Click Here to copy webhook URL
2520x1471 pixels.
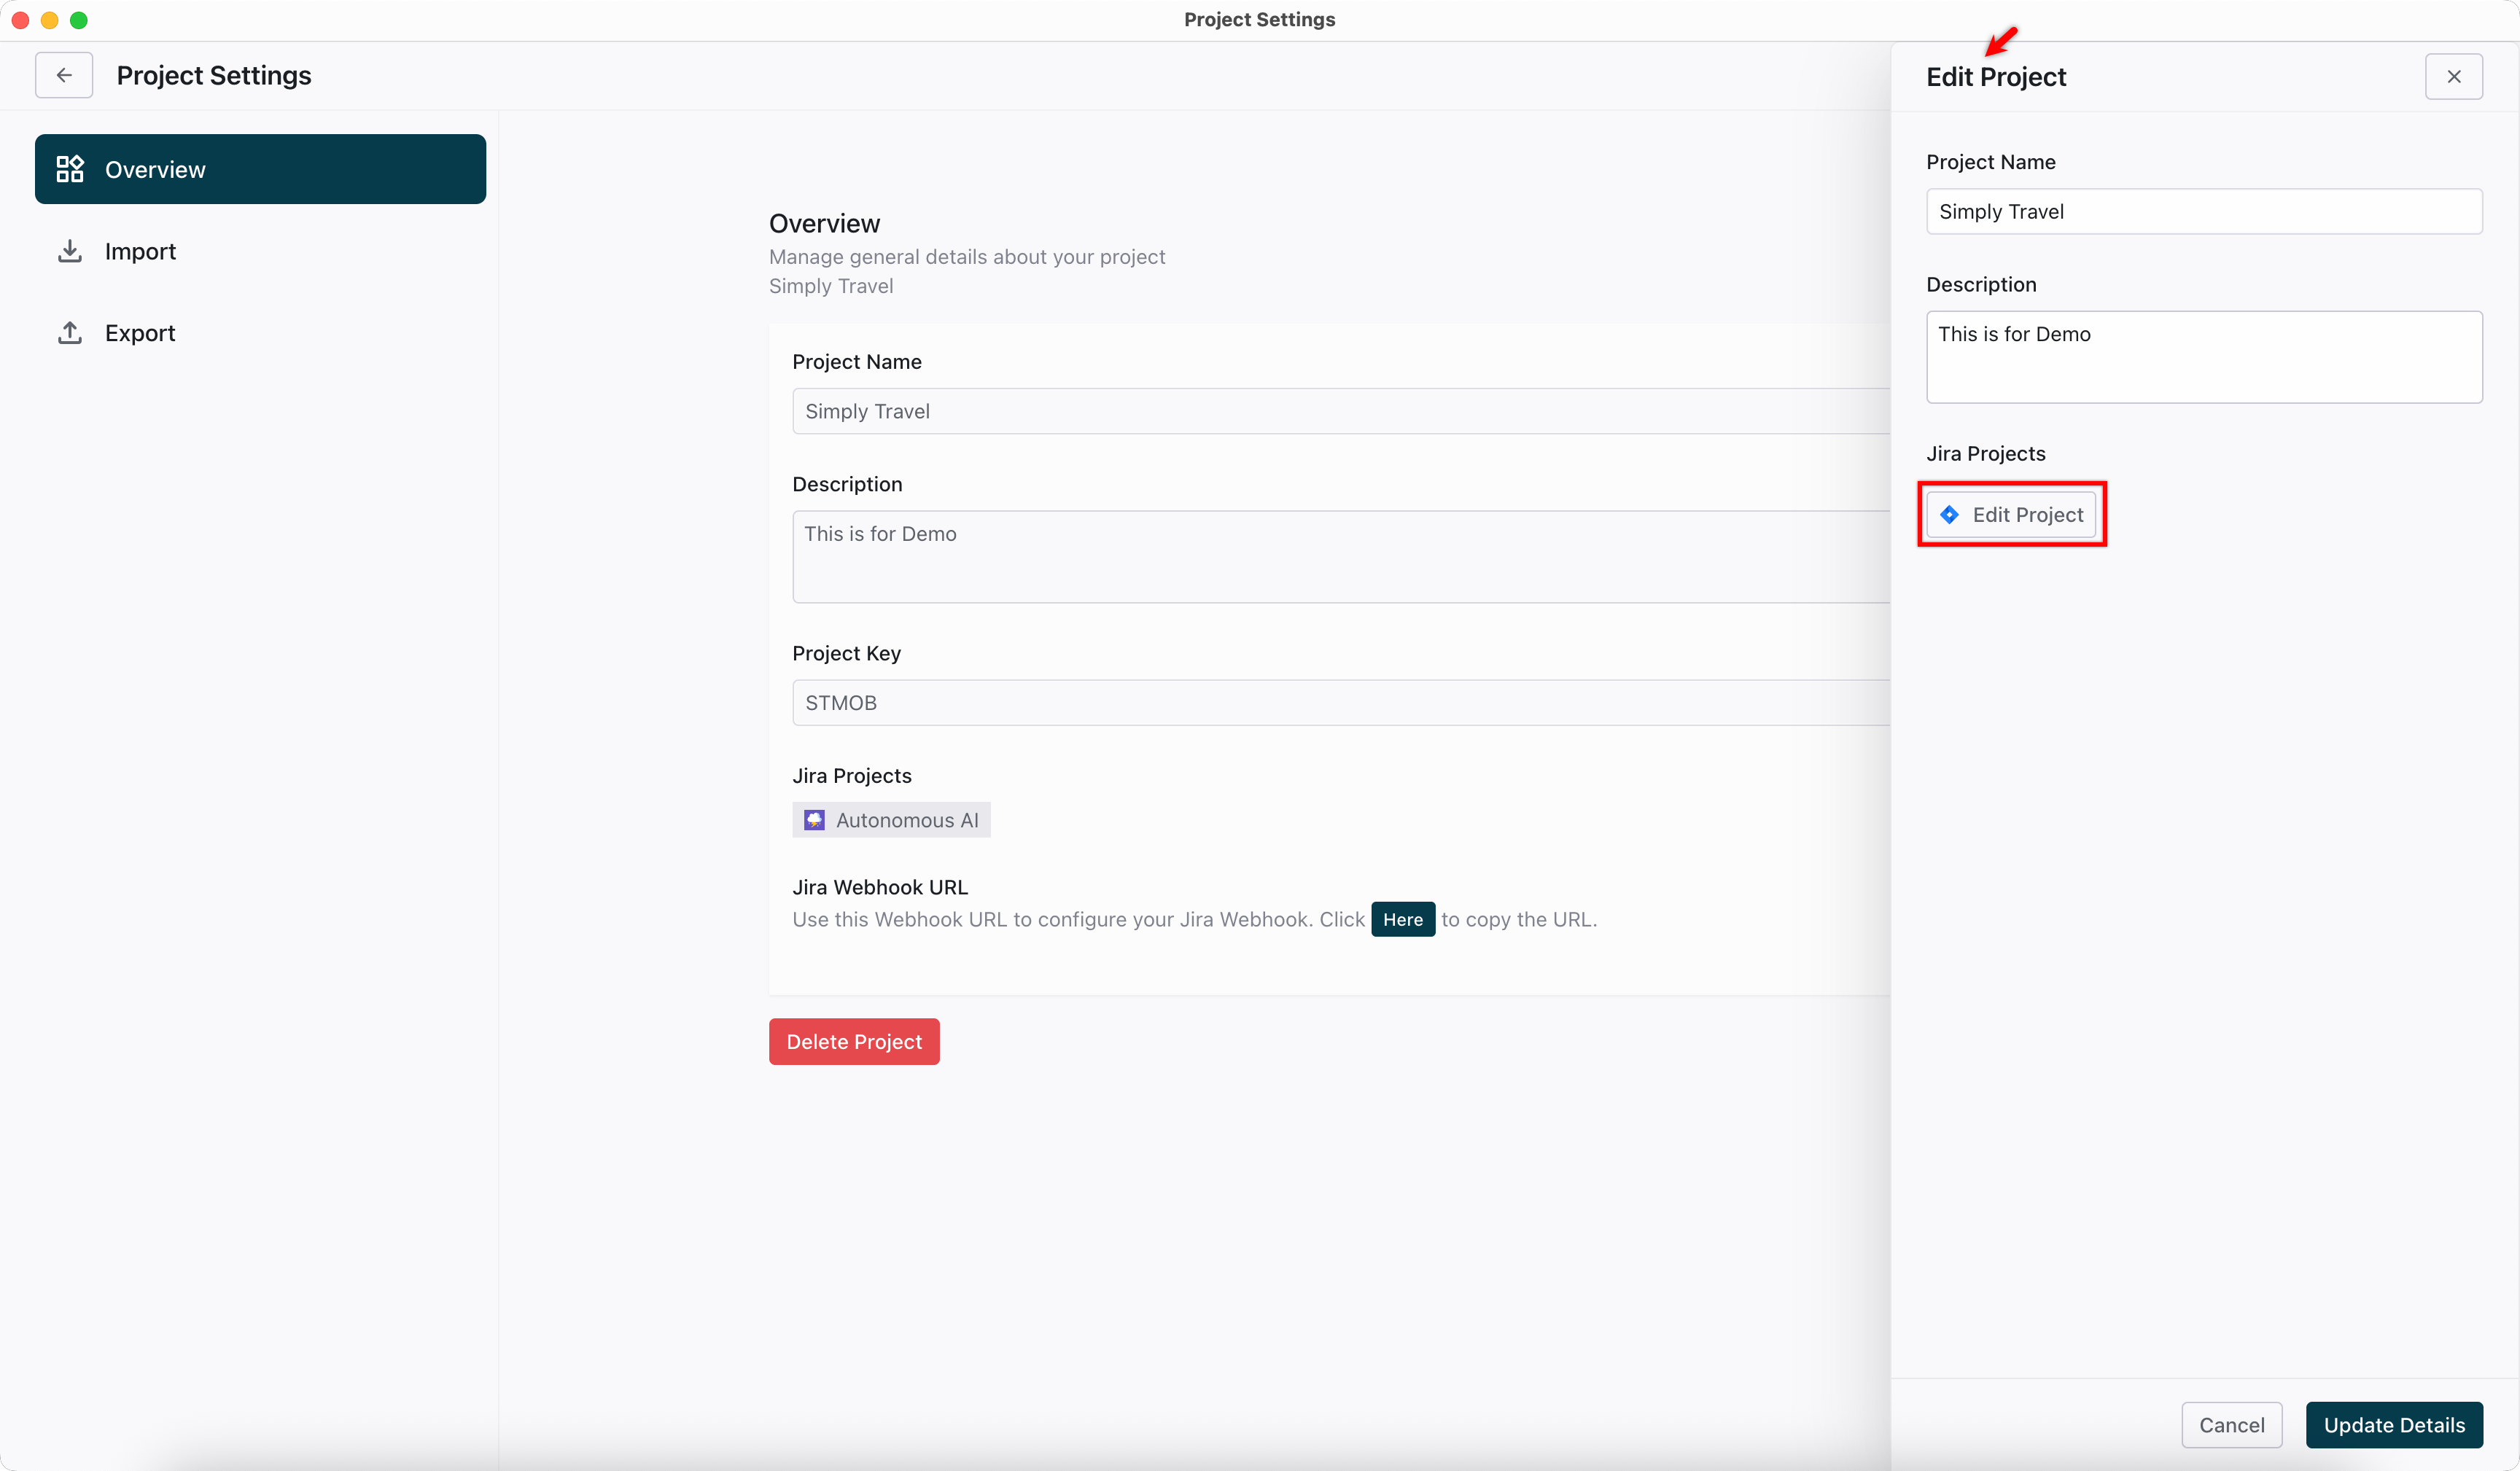pos(1402,919)
